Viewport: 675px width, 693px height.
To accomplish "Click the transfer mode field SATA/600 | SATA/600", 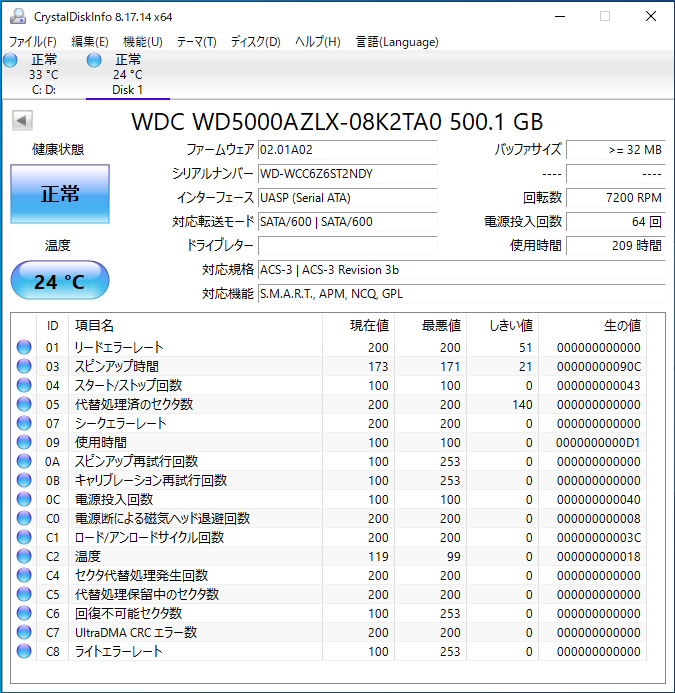I will click(x=347, y=221).
